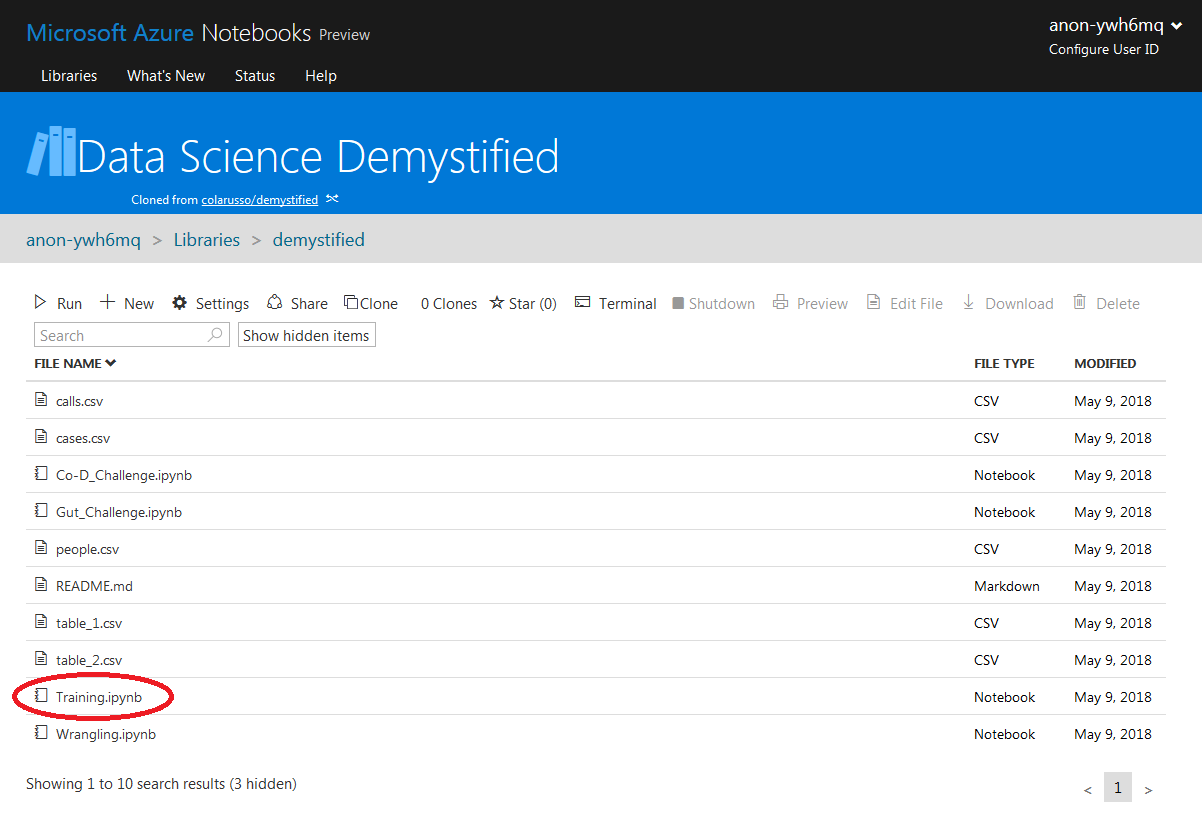Open calls.csv file name
The width and height of the screenshot is (1202, 813).
click(x=79, y=401)
